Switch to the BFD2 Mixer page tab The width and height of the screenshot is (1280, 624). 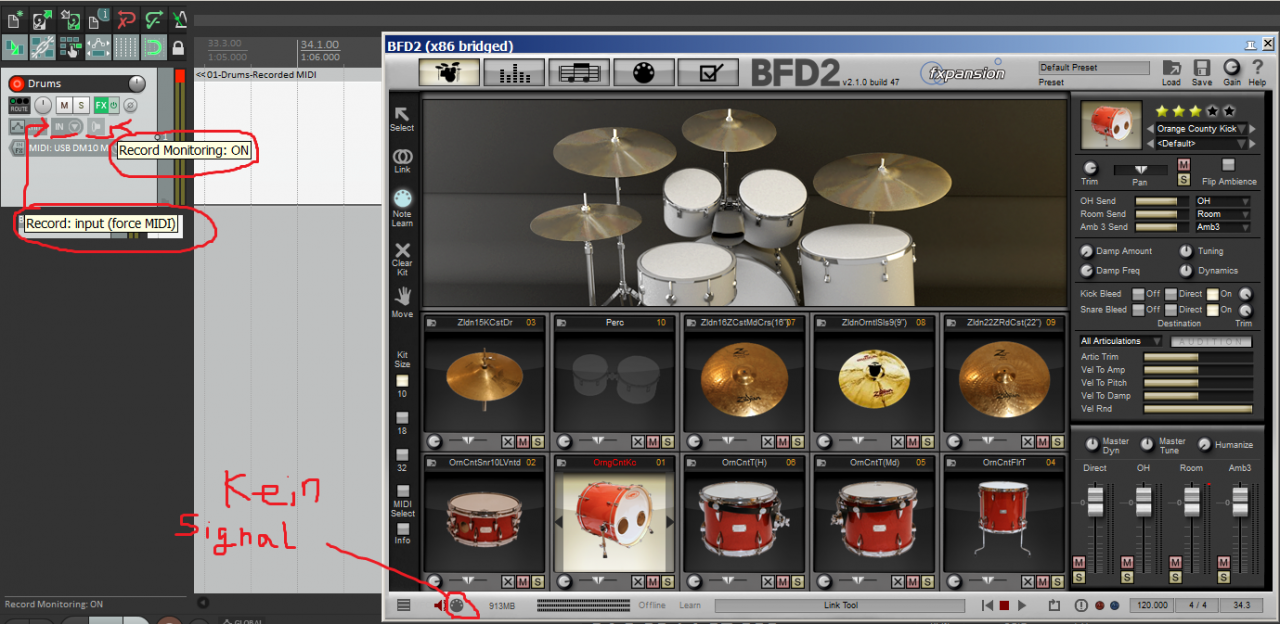514,72
